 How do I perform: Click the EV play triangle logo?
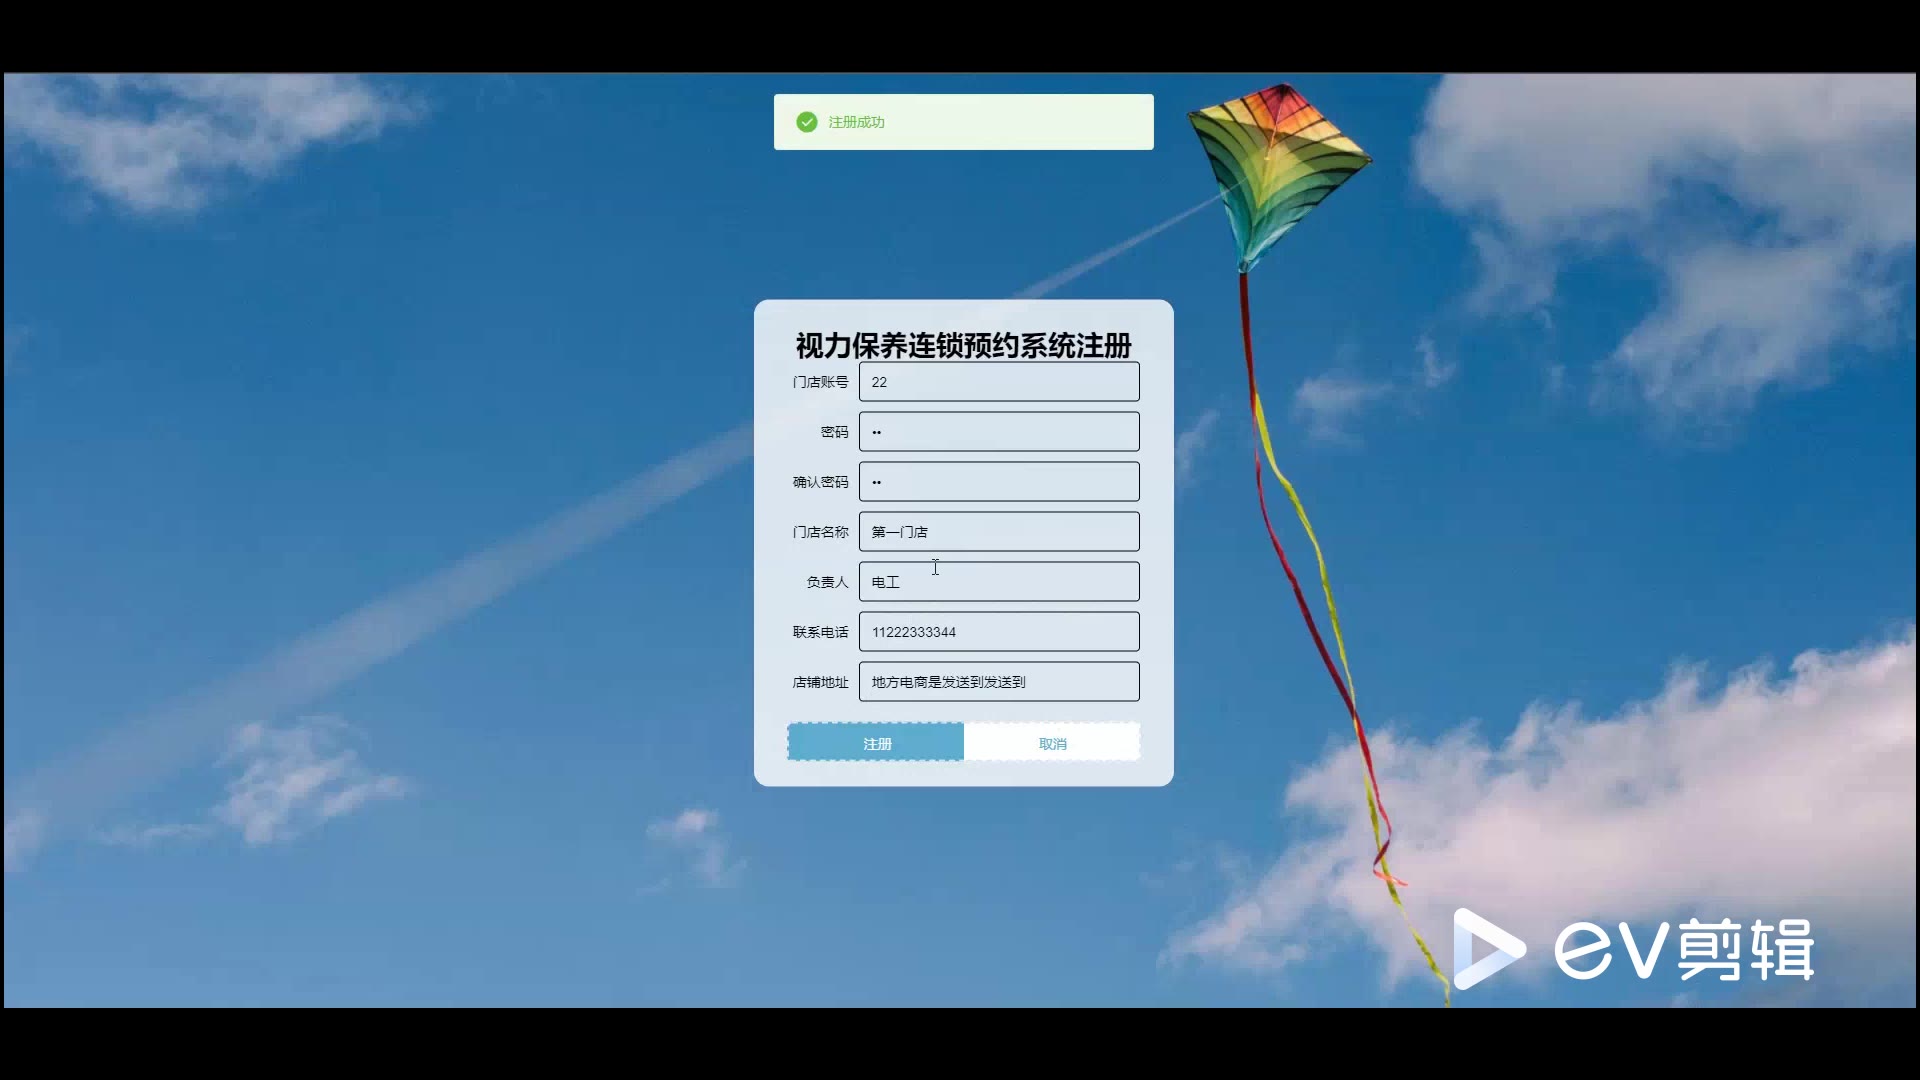tap(1487, 949)
